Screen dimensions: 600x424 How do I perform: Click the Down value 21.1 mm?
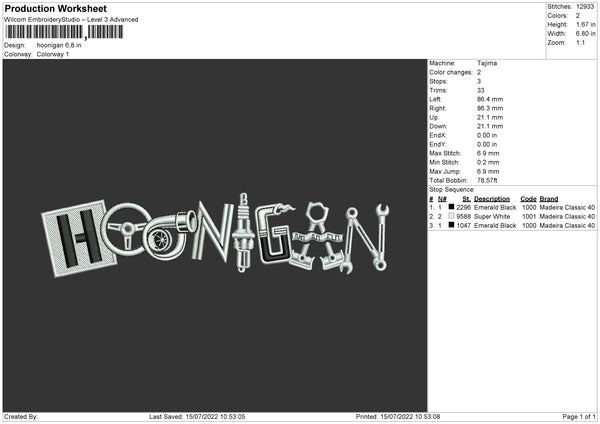(490, 126)
